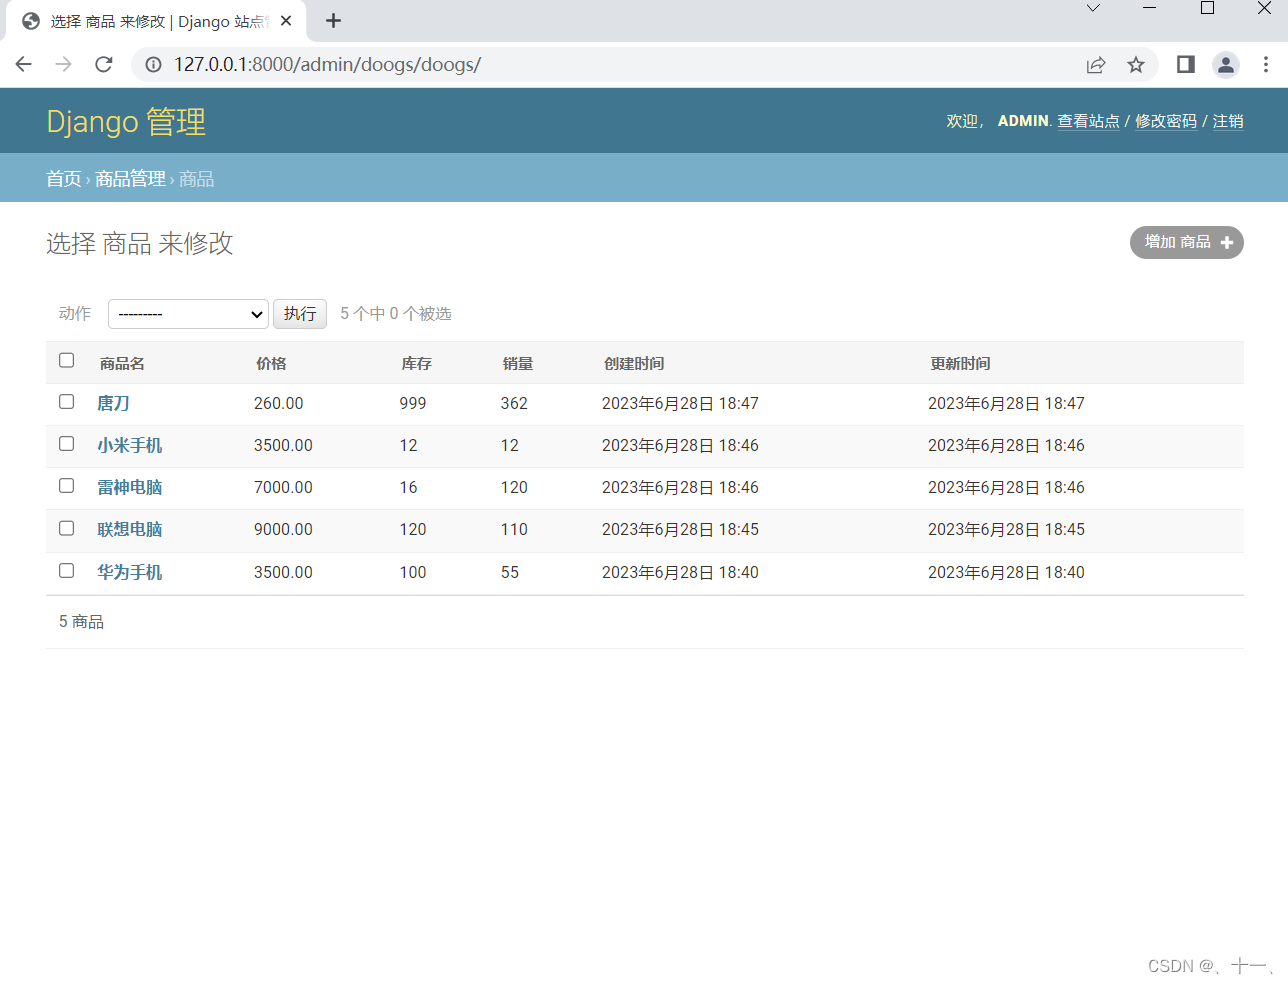
Task: Click the 5 商品 count text
Action: point(81,622)
